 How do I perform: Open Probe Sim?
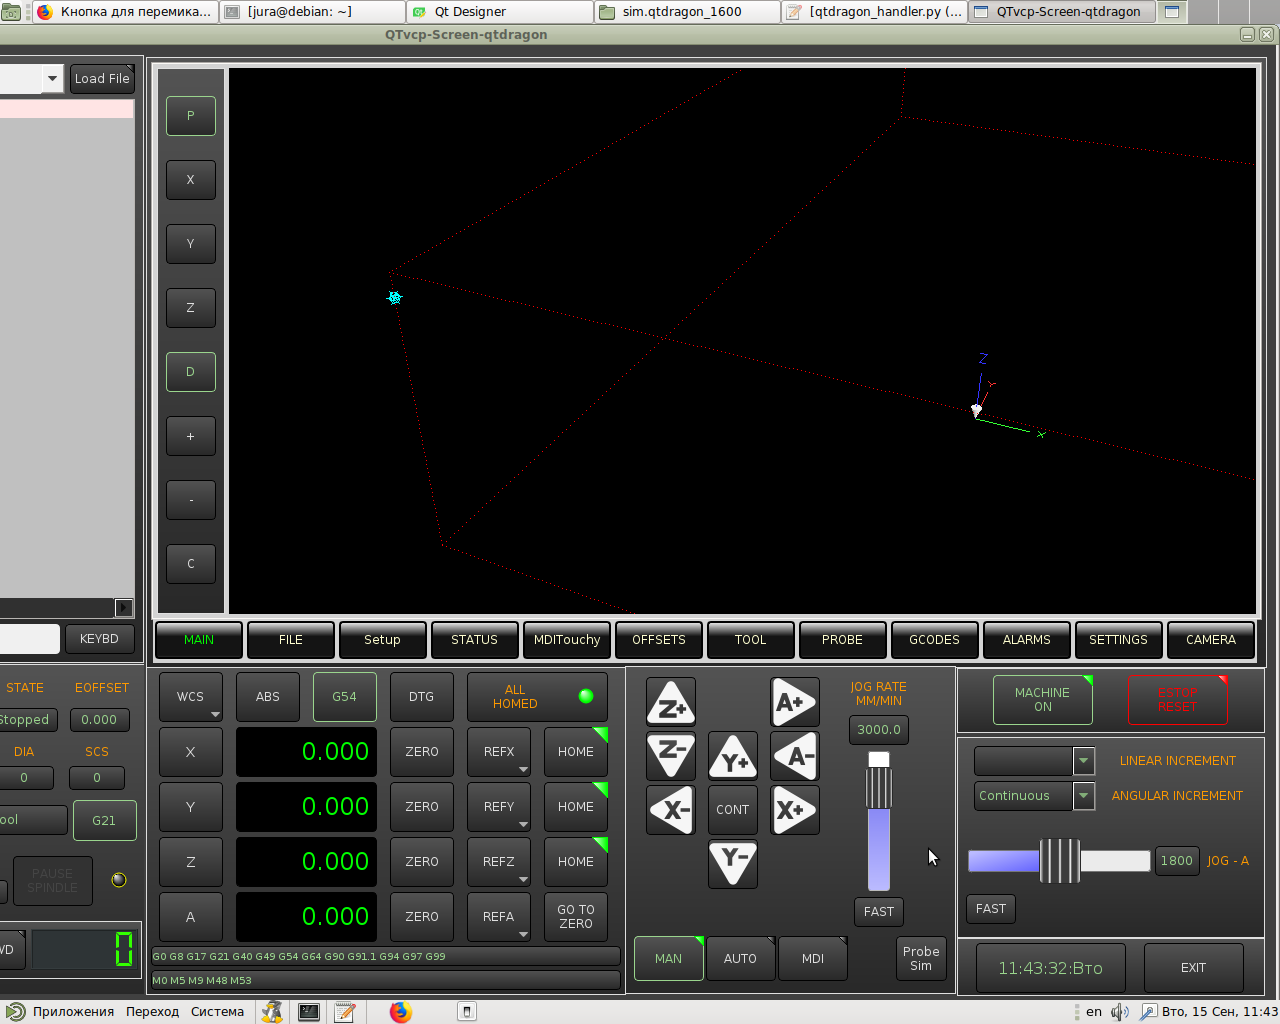tap(921, 959)
